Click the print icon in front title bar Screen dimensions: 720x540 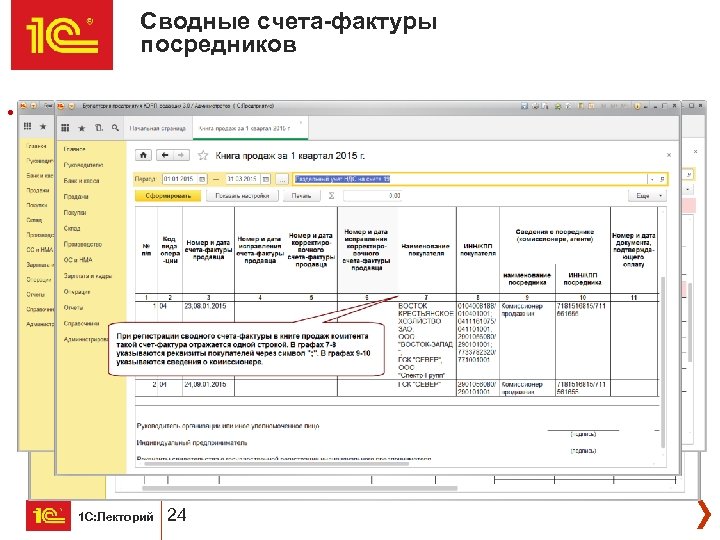coord(534,106)
